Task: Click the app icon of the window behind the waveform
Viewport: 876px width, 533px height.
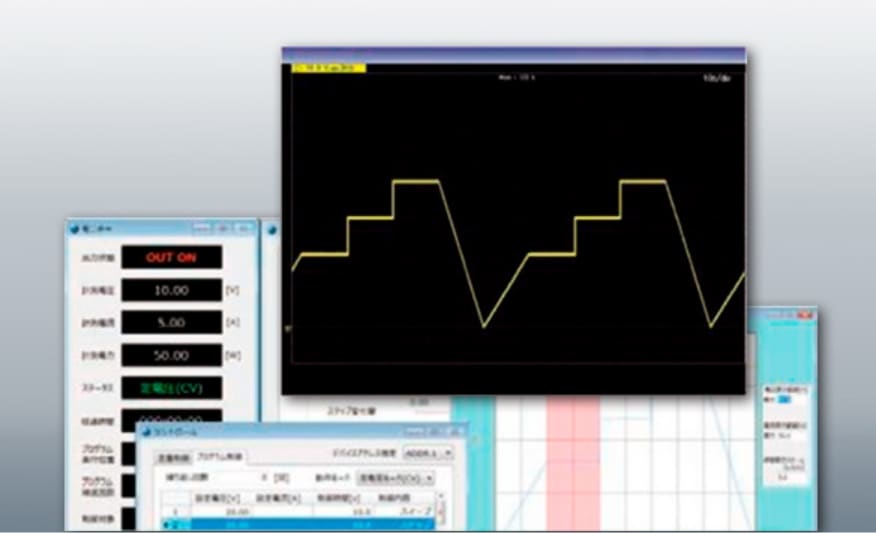Action: 272,230
